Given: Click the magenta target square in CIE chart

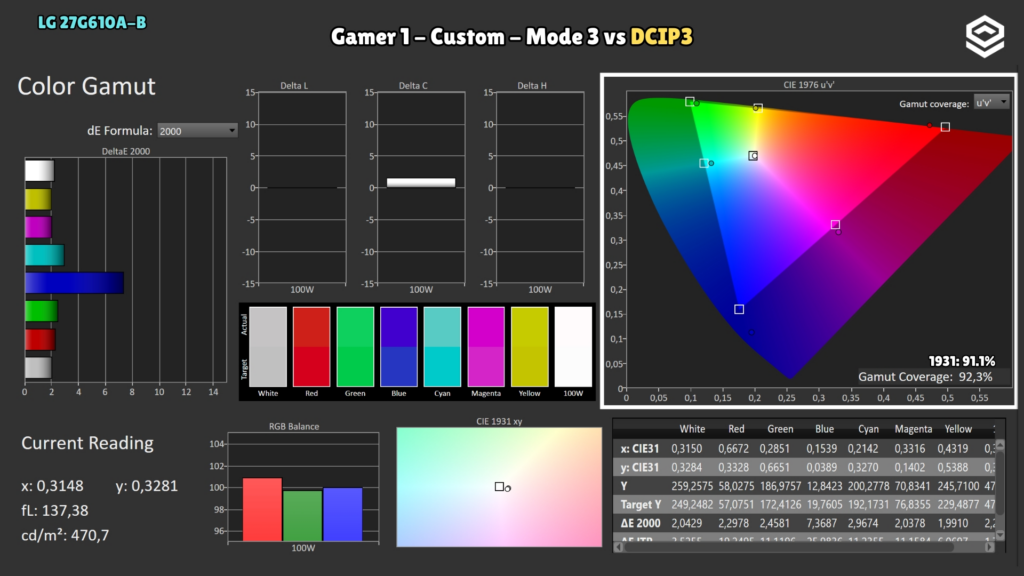Looking at the screenshot, I should click(835, 224).
